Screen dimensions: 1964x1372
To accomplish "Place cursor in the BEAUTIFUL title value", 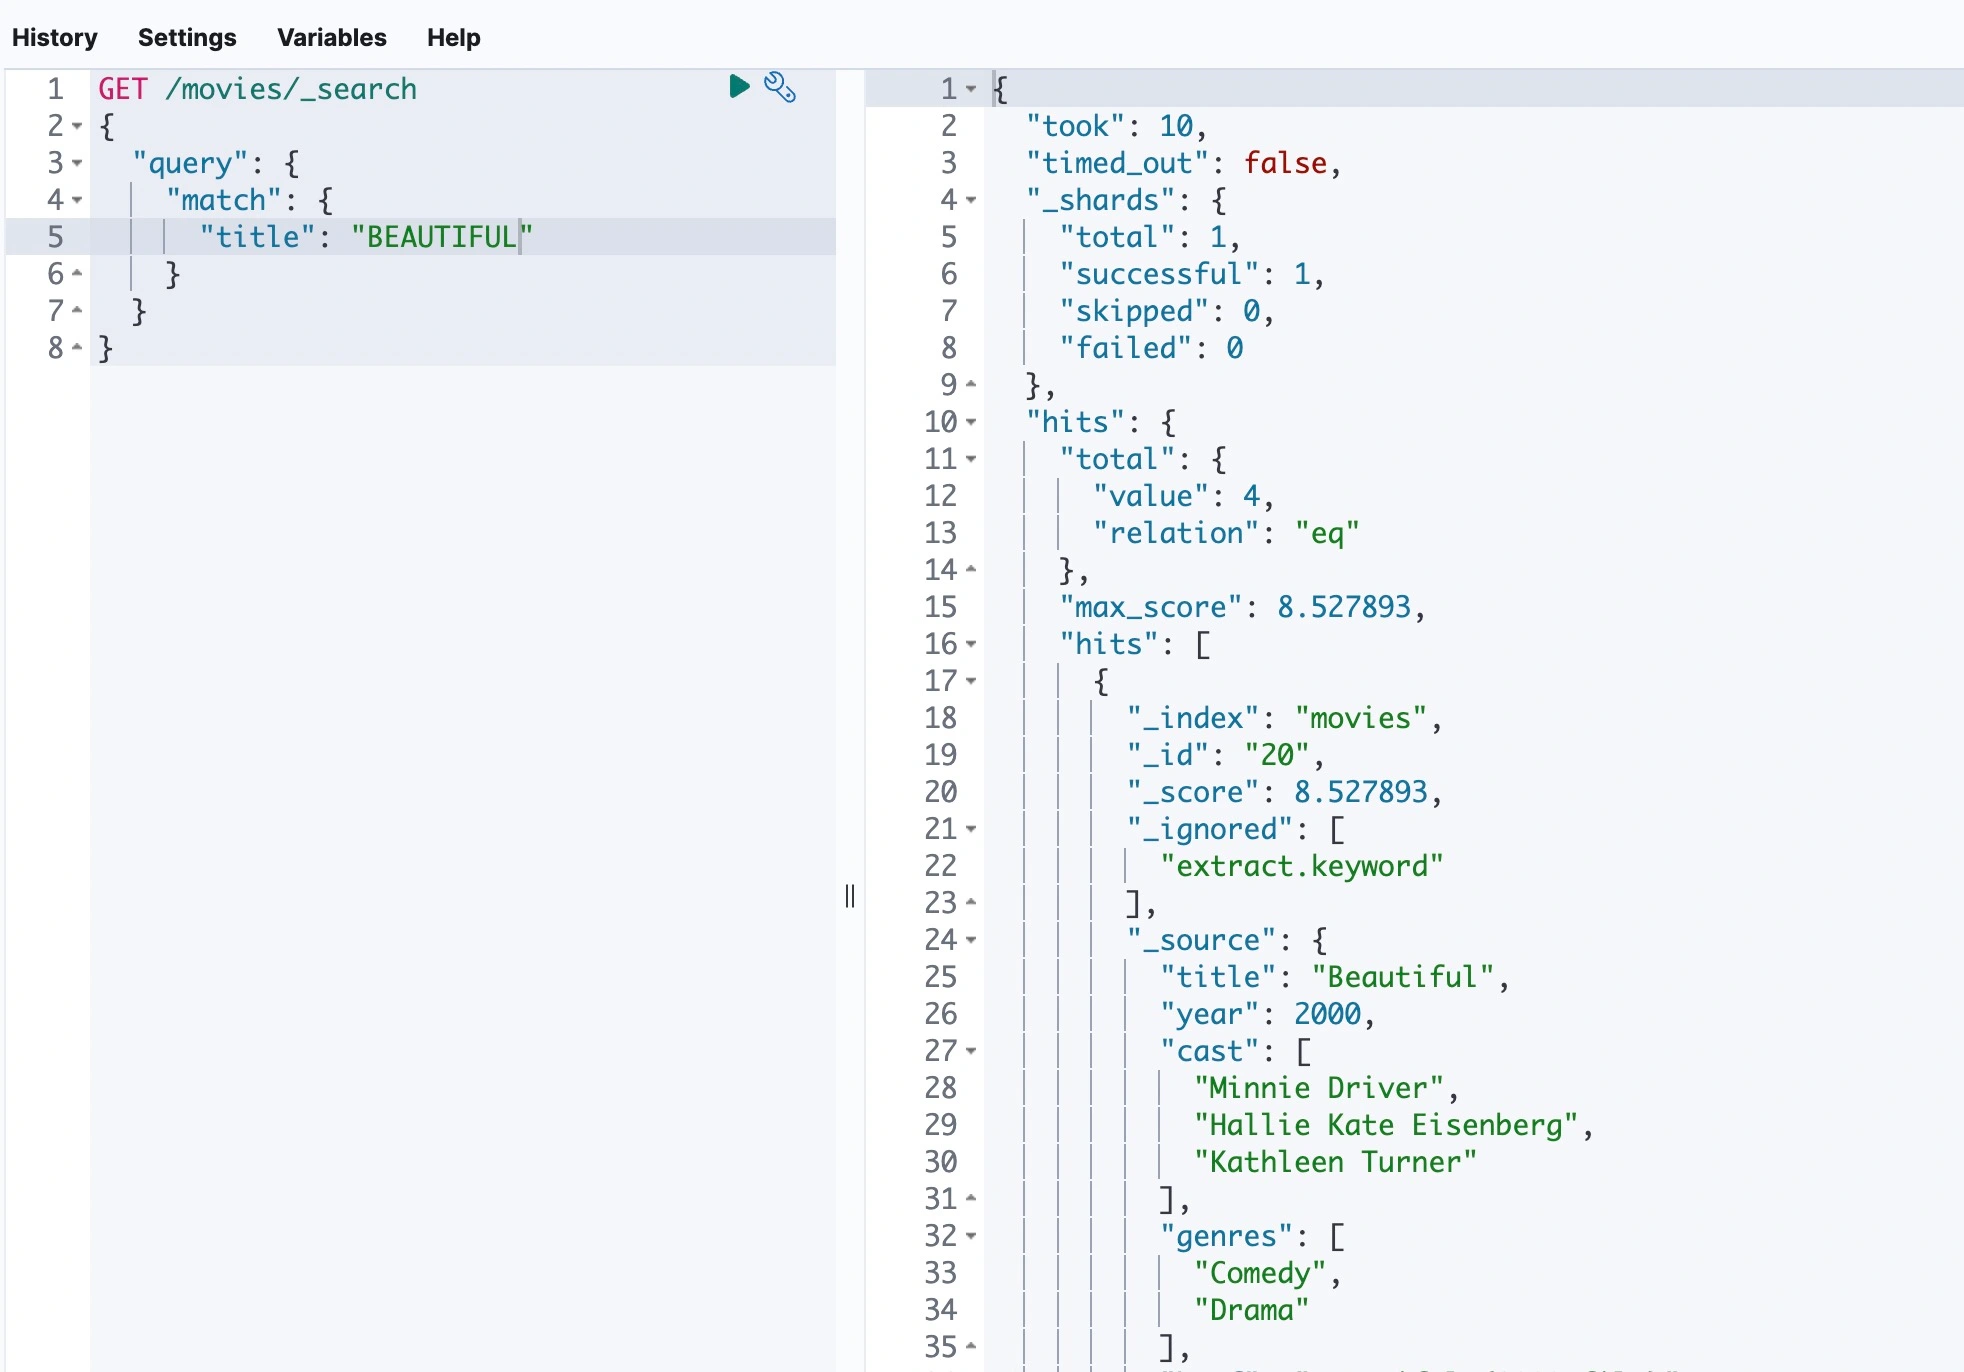I will click(x=440, y=237).
